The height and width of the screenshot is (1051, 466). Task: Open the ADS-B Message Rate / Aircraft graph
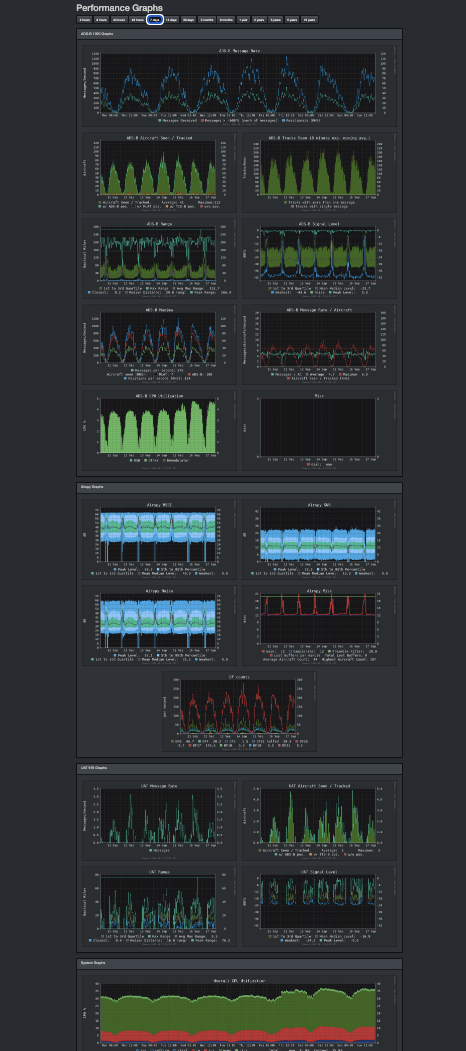click(x=319, y=344)
